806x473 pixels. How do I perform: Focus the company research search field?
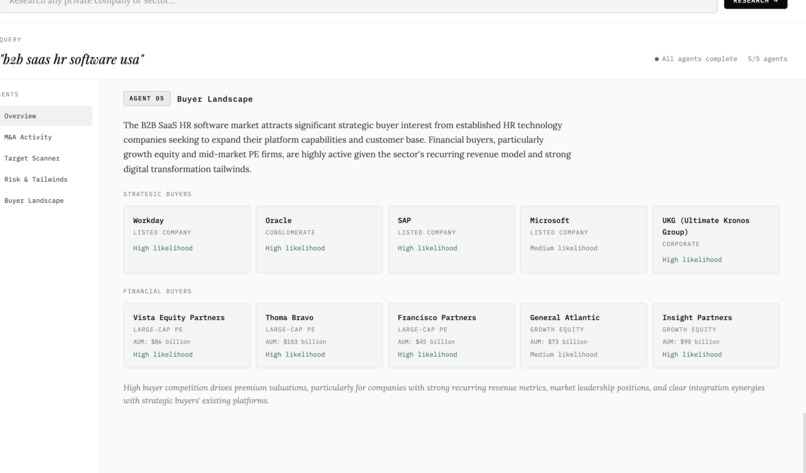pos(358,4)
